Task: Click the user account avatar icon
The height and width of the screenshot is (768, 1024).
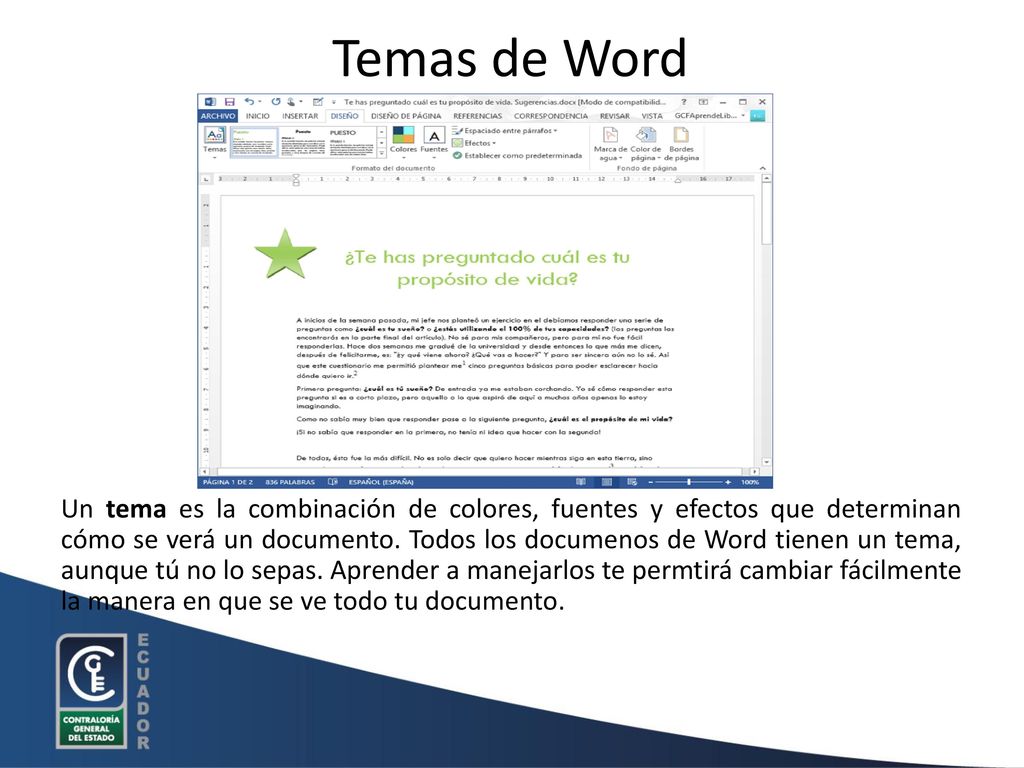Action: pyautogui.click(x=757, y=116)
